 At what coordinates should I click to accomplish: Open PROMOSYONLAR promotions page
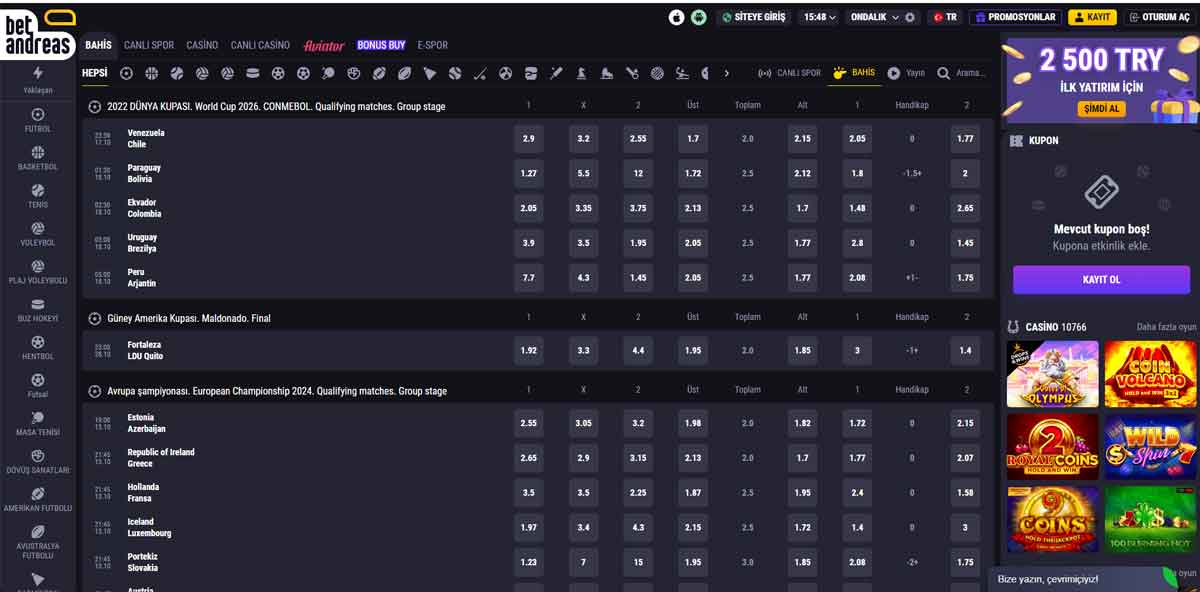[x=1015, y=17]
